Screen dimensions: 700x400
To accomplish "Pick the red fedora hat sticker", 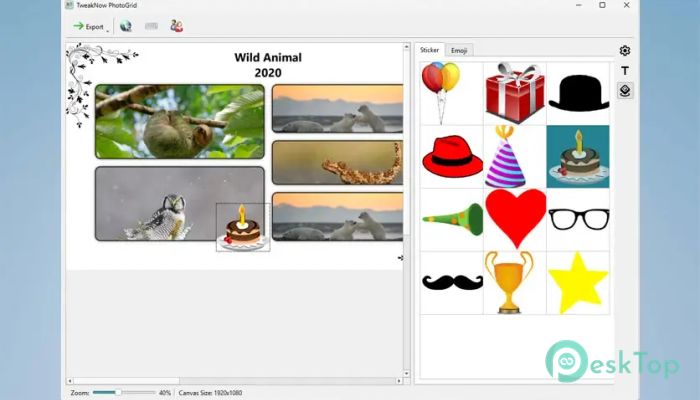I will 451,157.
